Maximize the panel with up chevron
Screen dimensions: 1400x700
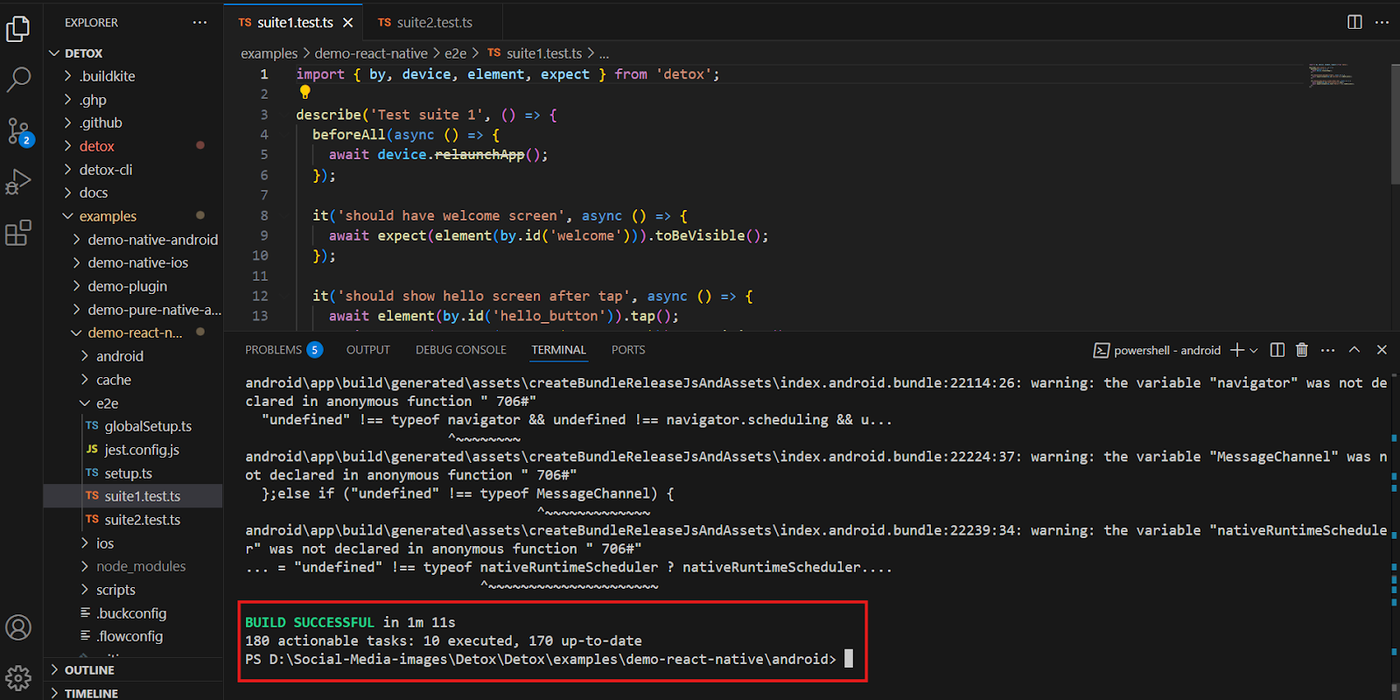click(x=1354, y=350)
